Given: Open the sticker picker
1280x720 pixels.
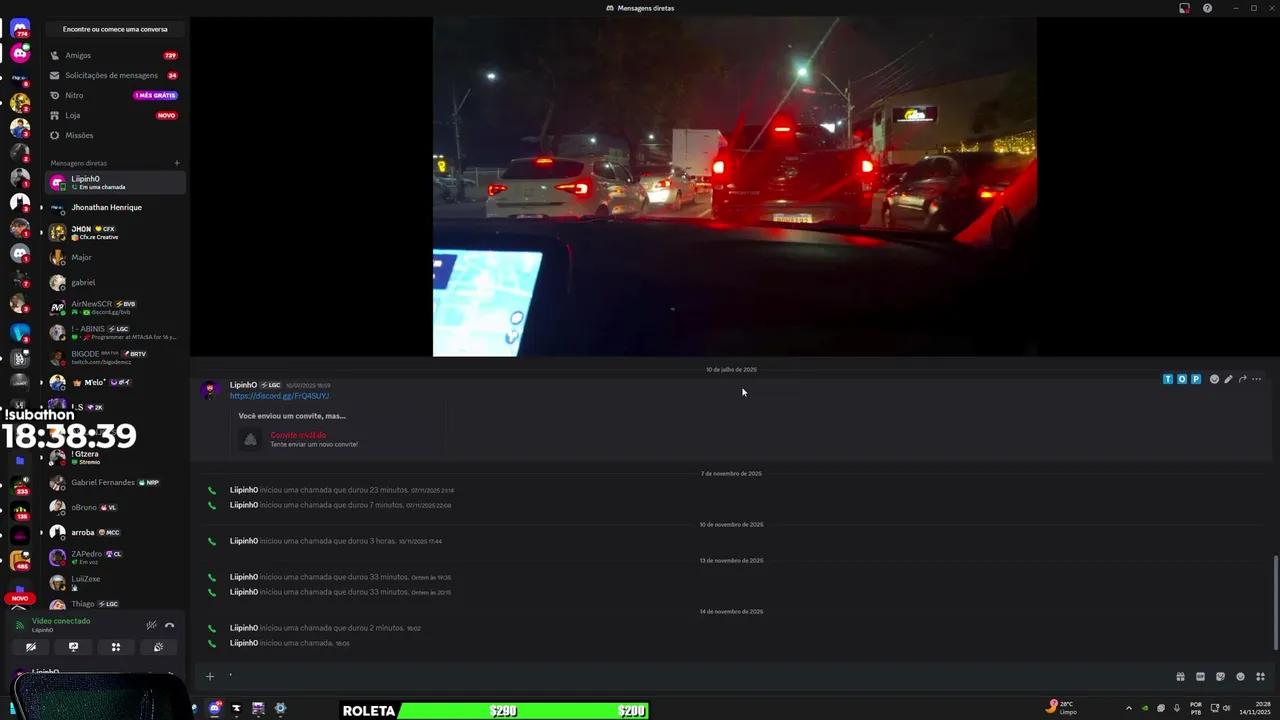Looking at the screenshot, I should [1220, 676].
